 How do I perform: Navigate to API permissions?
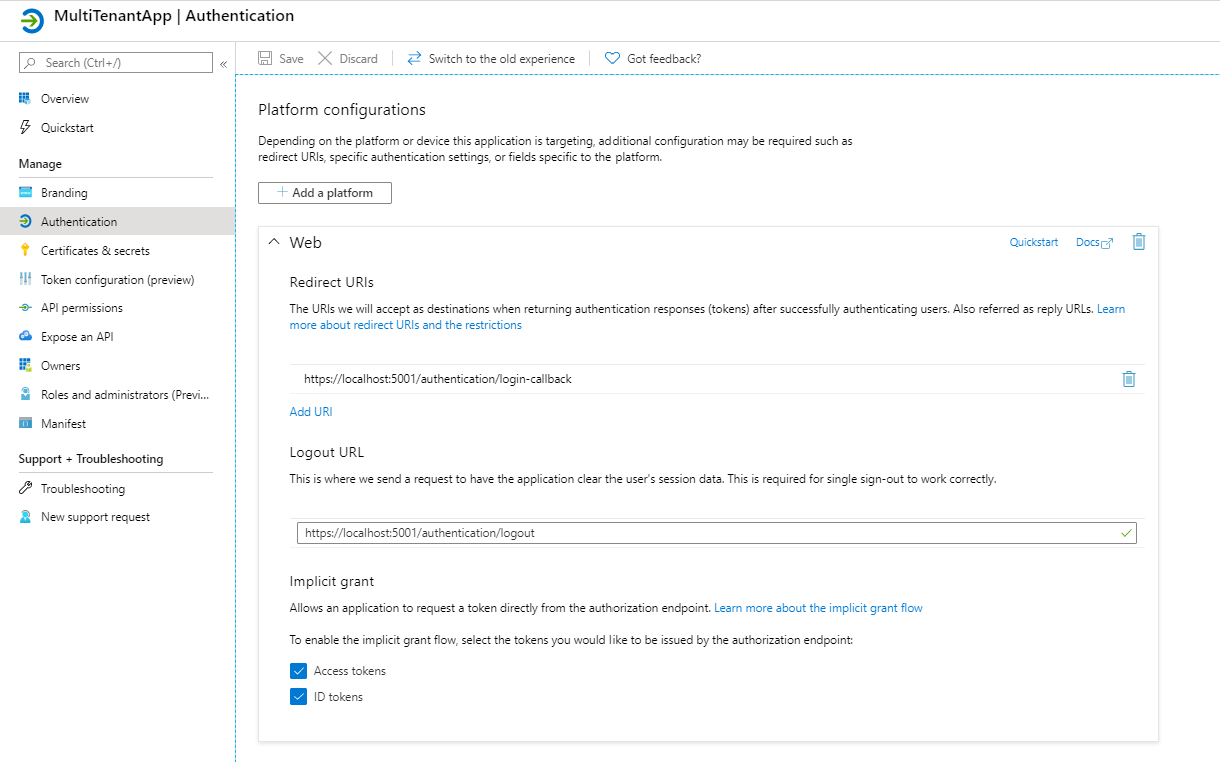82,308
